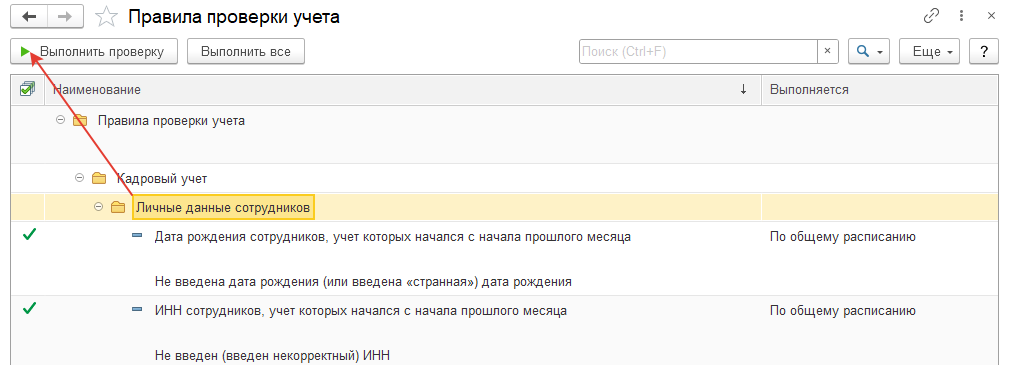Click the Выполнить проверку button
The height and width of the screenshot is (365, 1016).
[x=94, y=52]
